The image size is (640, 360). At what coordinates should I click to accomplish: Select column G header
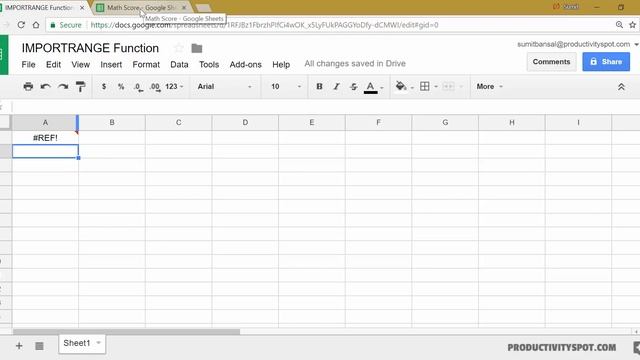point(445,122)
